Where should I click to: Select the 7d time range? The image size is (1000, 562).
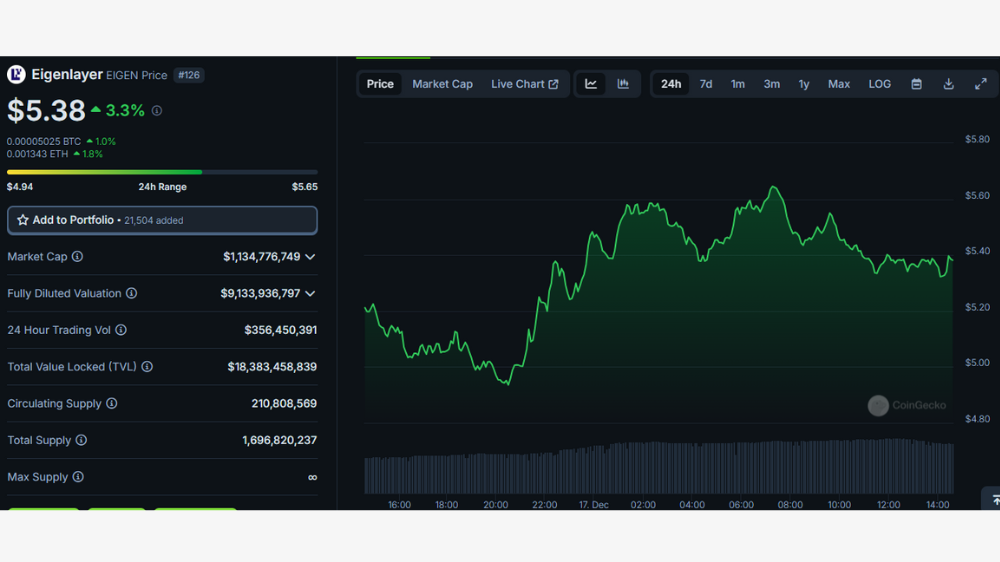pyautogui.click(x=706, y=84)
